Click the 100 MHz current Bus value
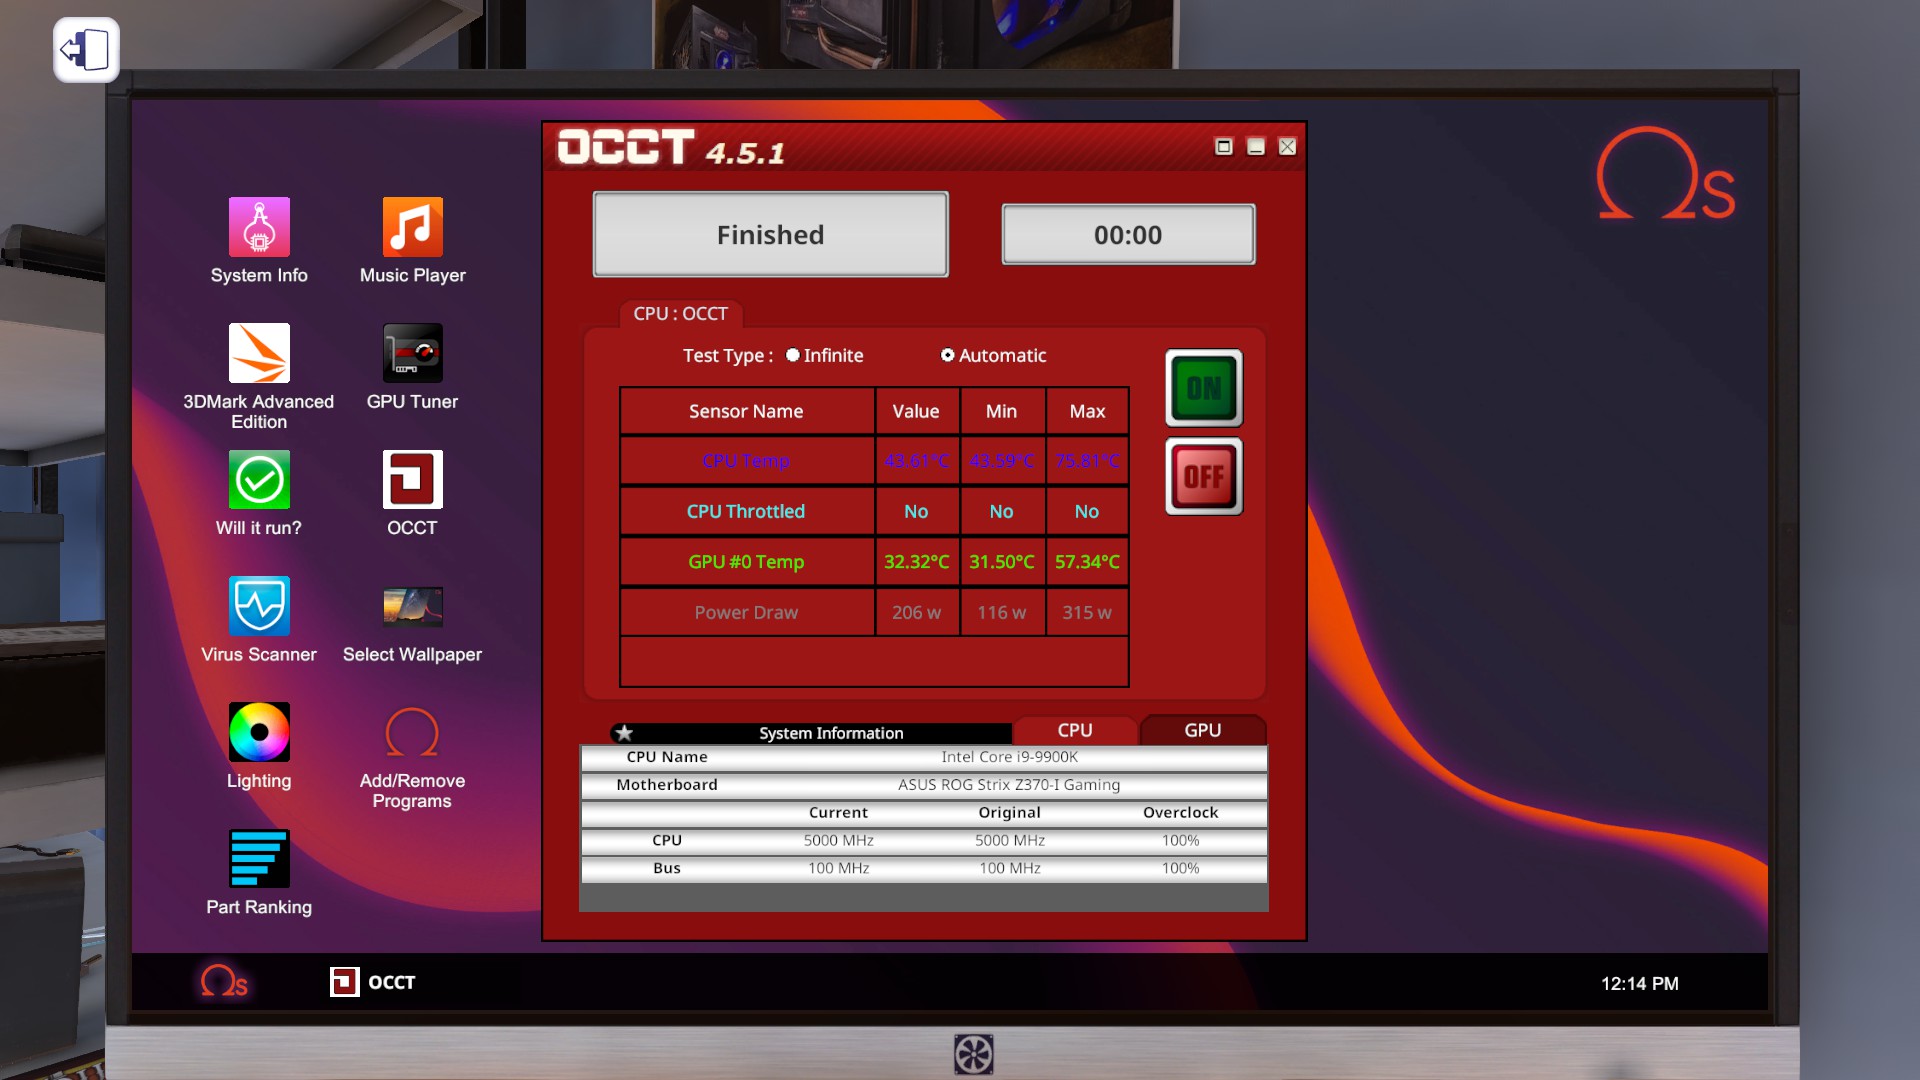This screenshot has width=1920, height=1080. pos(838,868)
